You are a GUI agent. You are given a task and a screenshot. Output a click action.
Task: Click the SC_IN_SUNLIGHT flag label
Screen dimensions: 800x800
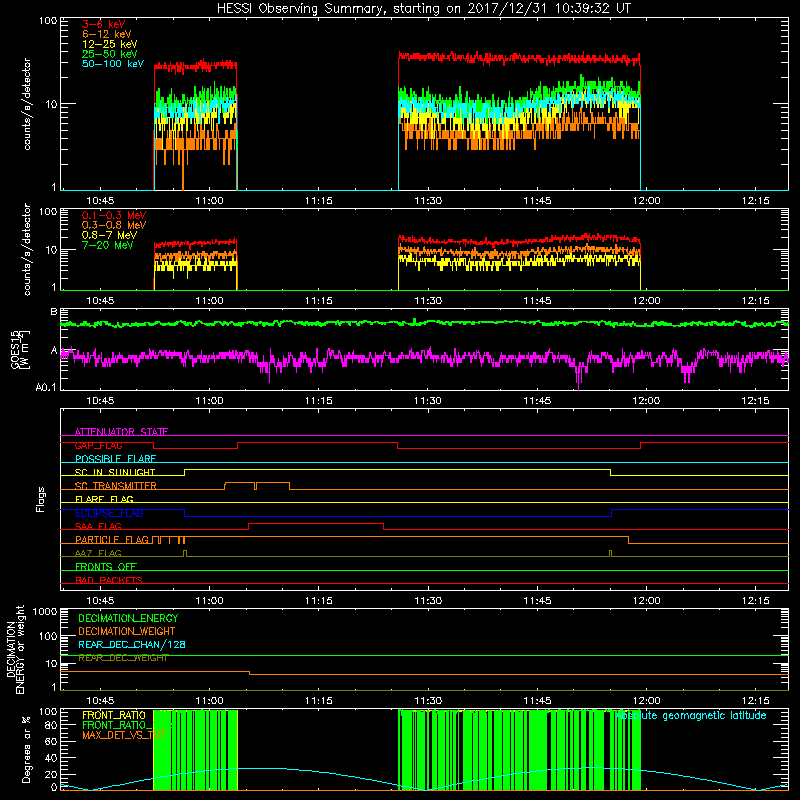click(115, 472)
